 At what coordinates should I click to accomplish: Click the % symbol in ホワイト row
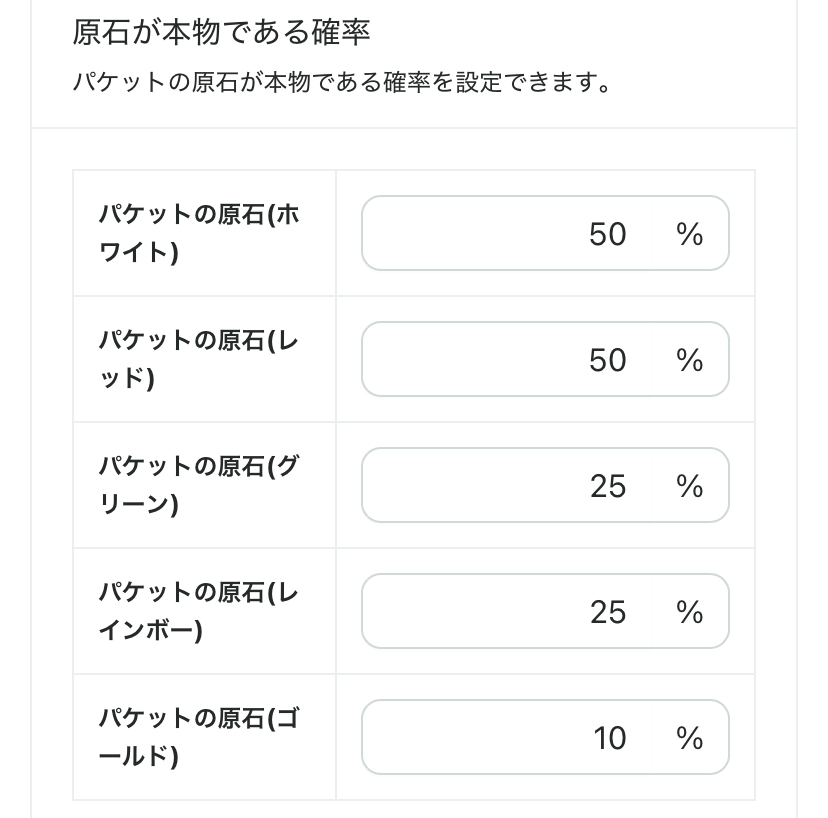[690, 234]
